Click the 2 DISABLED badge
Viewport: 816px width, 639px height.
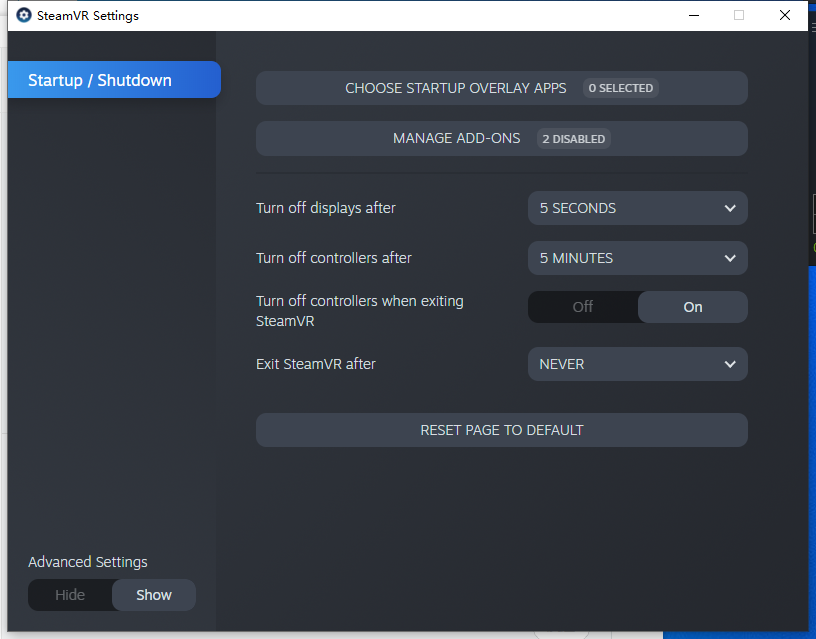pyautogui.click(x=573, y=138)
